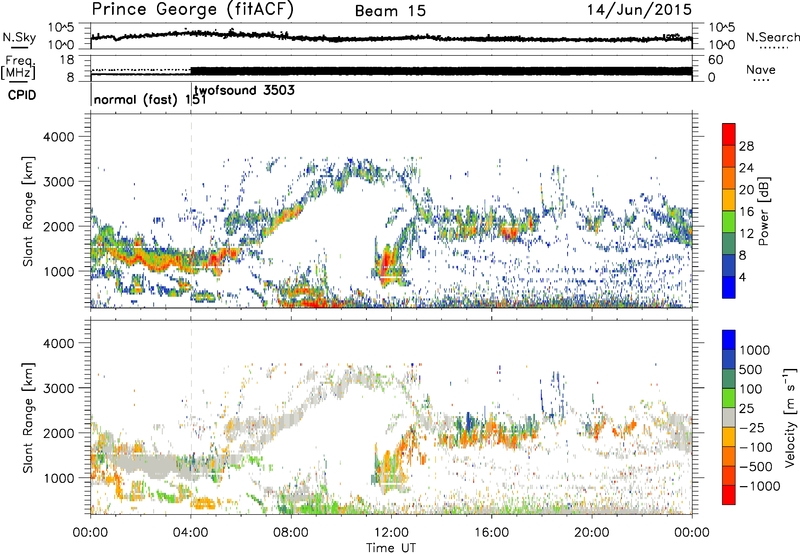Click the "12" power colorbar tick
The image size is (800, 554).
(x=746, y=234)
